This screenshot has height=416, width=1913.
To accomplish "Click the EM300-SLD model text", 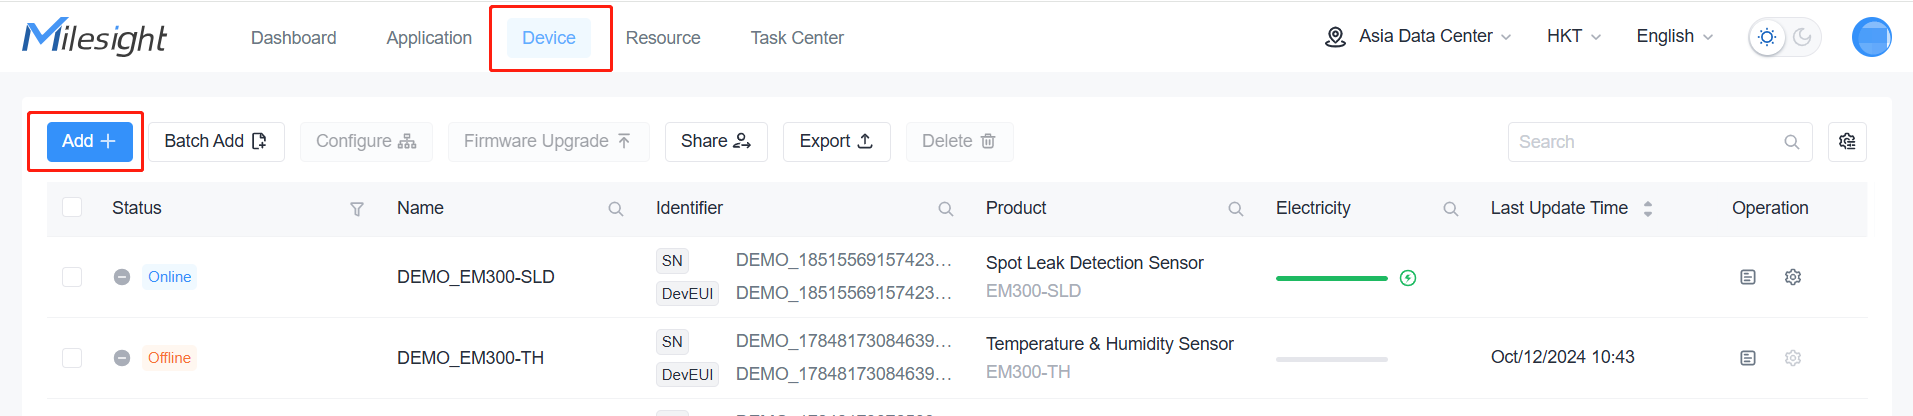I will pyautogui.click(x=1033, y=291).
